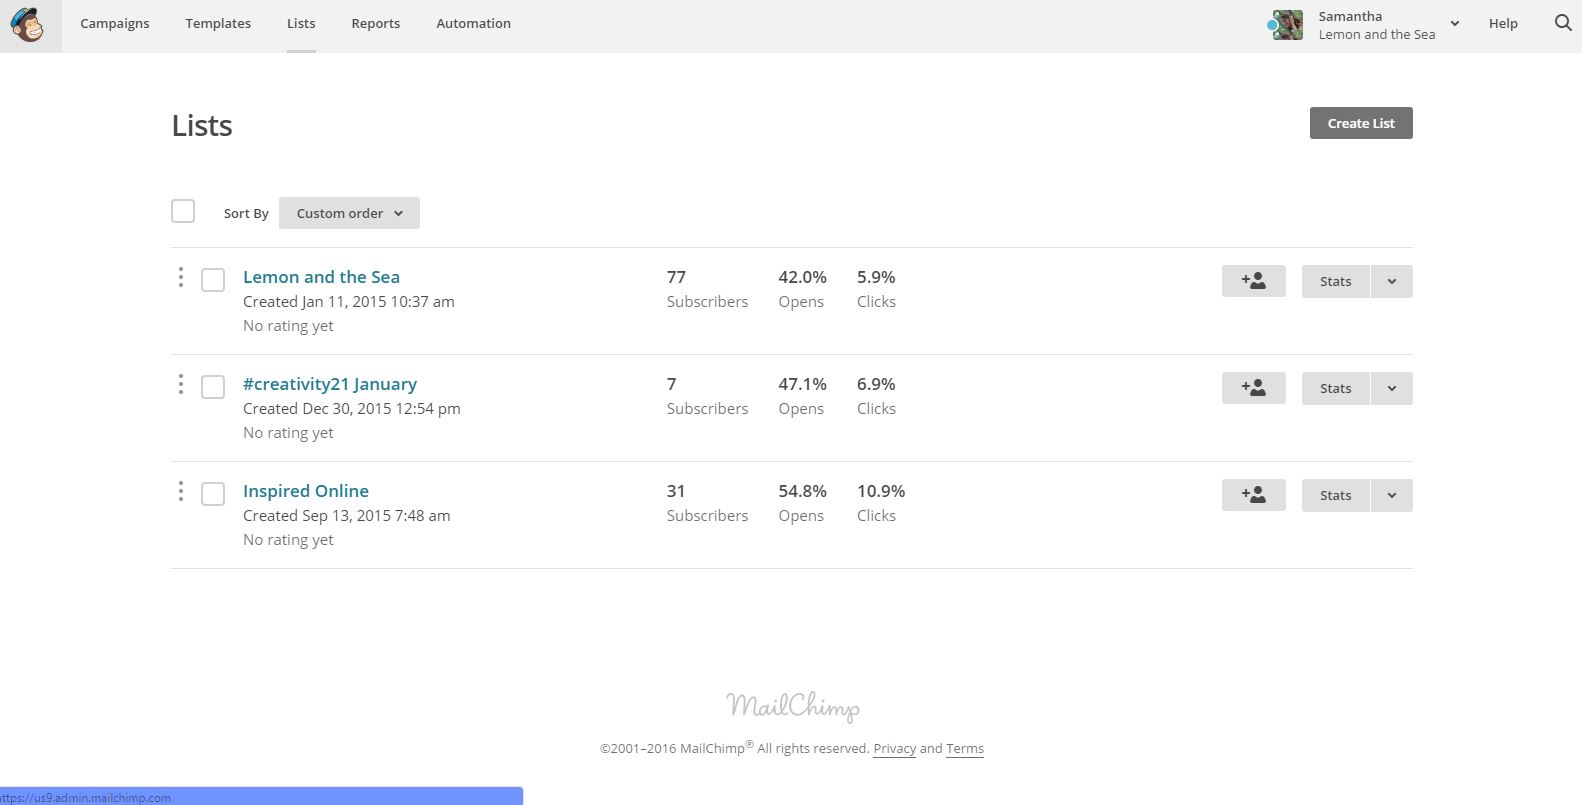Add subscriber to #creativity21 January list
1582x805 pixels.
[x=1253, y=388]
